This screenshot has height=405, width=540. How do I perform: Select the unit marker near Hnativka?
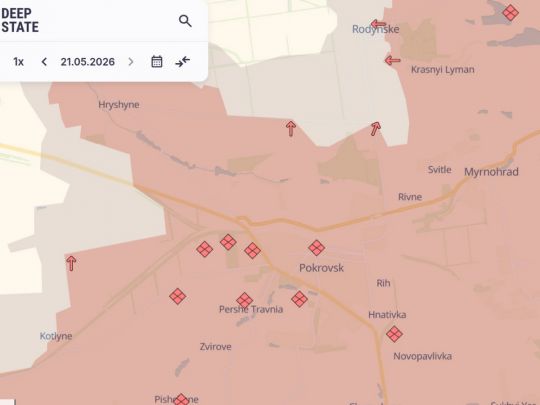(394, 334)
